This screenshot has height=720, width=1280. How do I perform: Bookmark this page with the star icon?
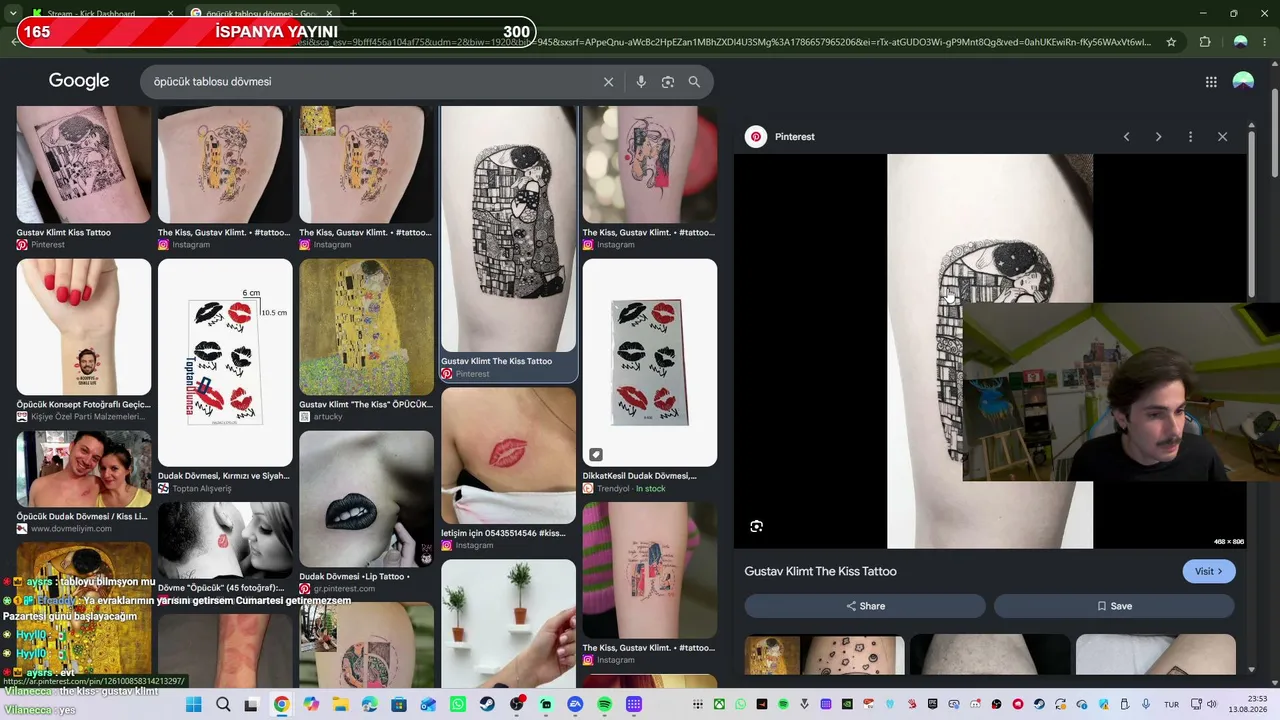pyautogui.click(x=1171, y=42)
